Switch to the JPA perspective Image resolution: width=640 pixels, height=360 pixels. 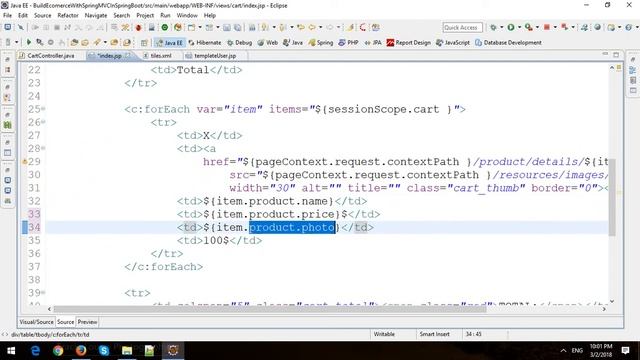point(373,42)
